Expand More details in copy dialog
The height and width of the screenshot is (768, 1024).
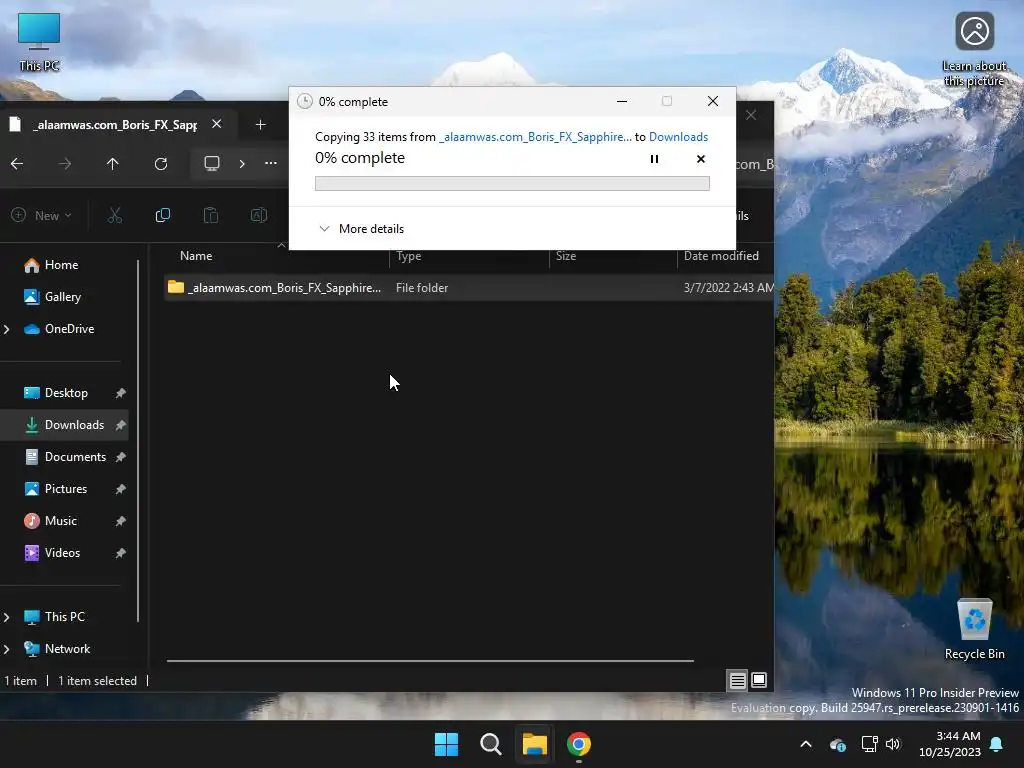coord(361,229)
